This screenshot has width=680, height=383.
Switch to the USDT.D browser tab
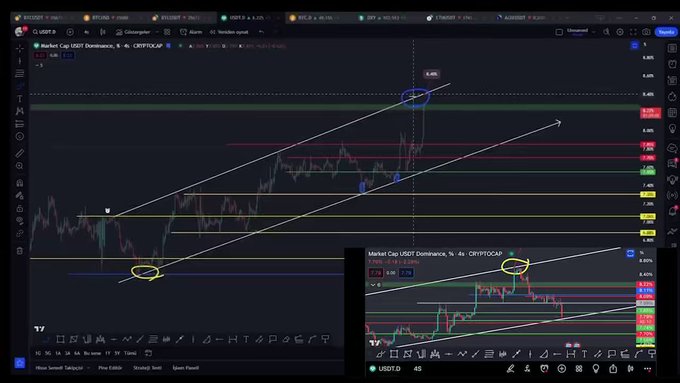pos(250,18)
